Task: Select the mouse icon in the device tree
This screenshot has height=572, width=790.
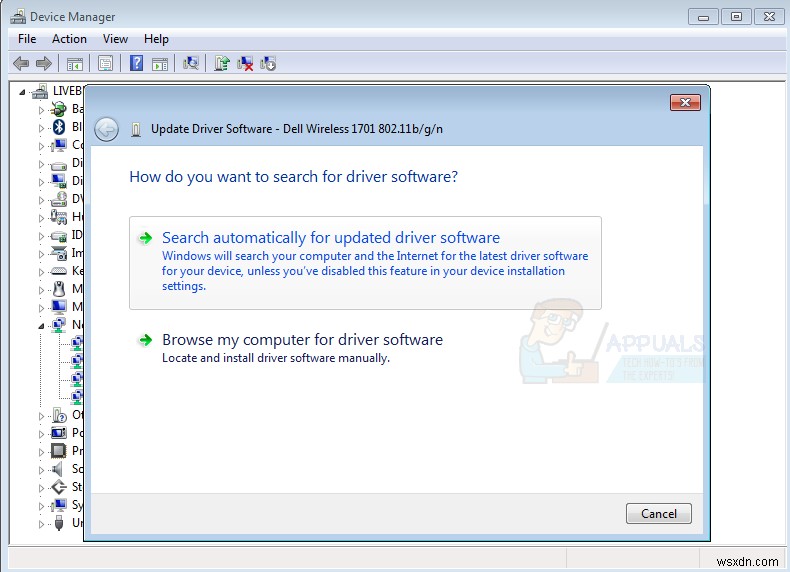Action: 59,289
